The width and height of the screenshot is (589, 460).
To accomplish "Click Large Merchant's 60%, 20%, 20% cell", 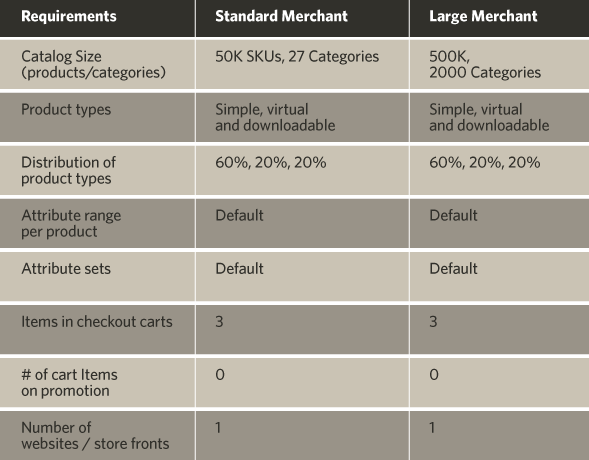I will 485,163.
